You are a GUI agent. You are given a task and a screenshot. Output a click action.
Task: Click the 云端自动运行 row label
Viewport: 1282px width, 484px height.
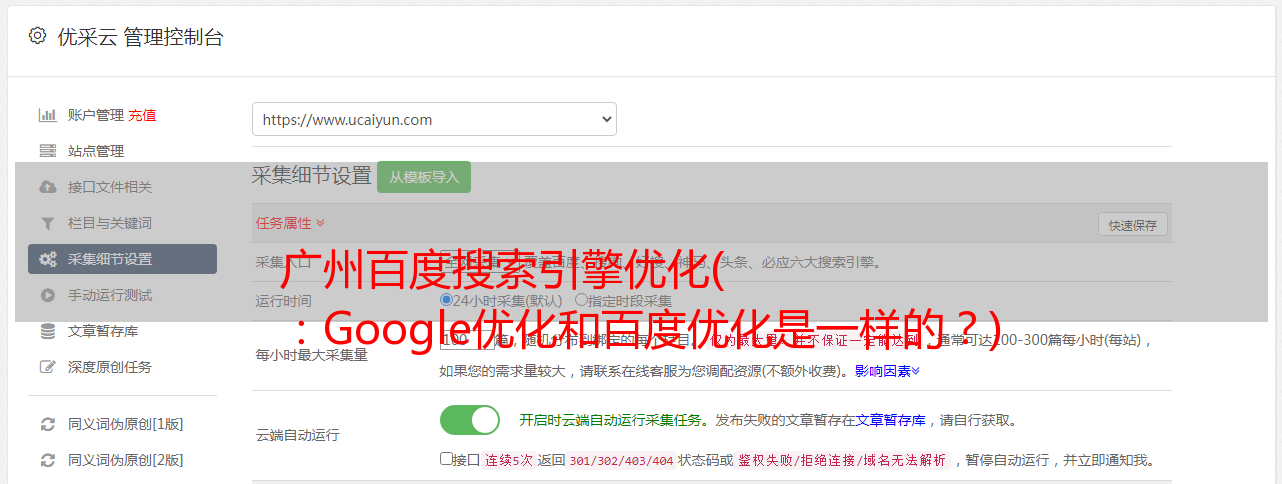click(x=298, y=435)
